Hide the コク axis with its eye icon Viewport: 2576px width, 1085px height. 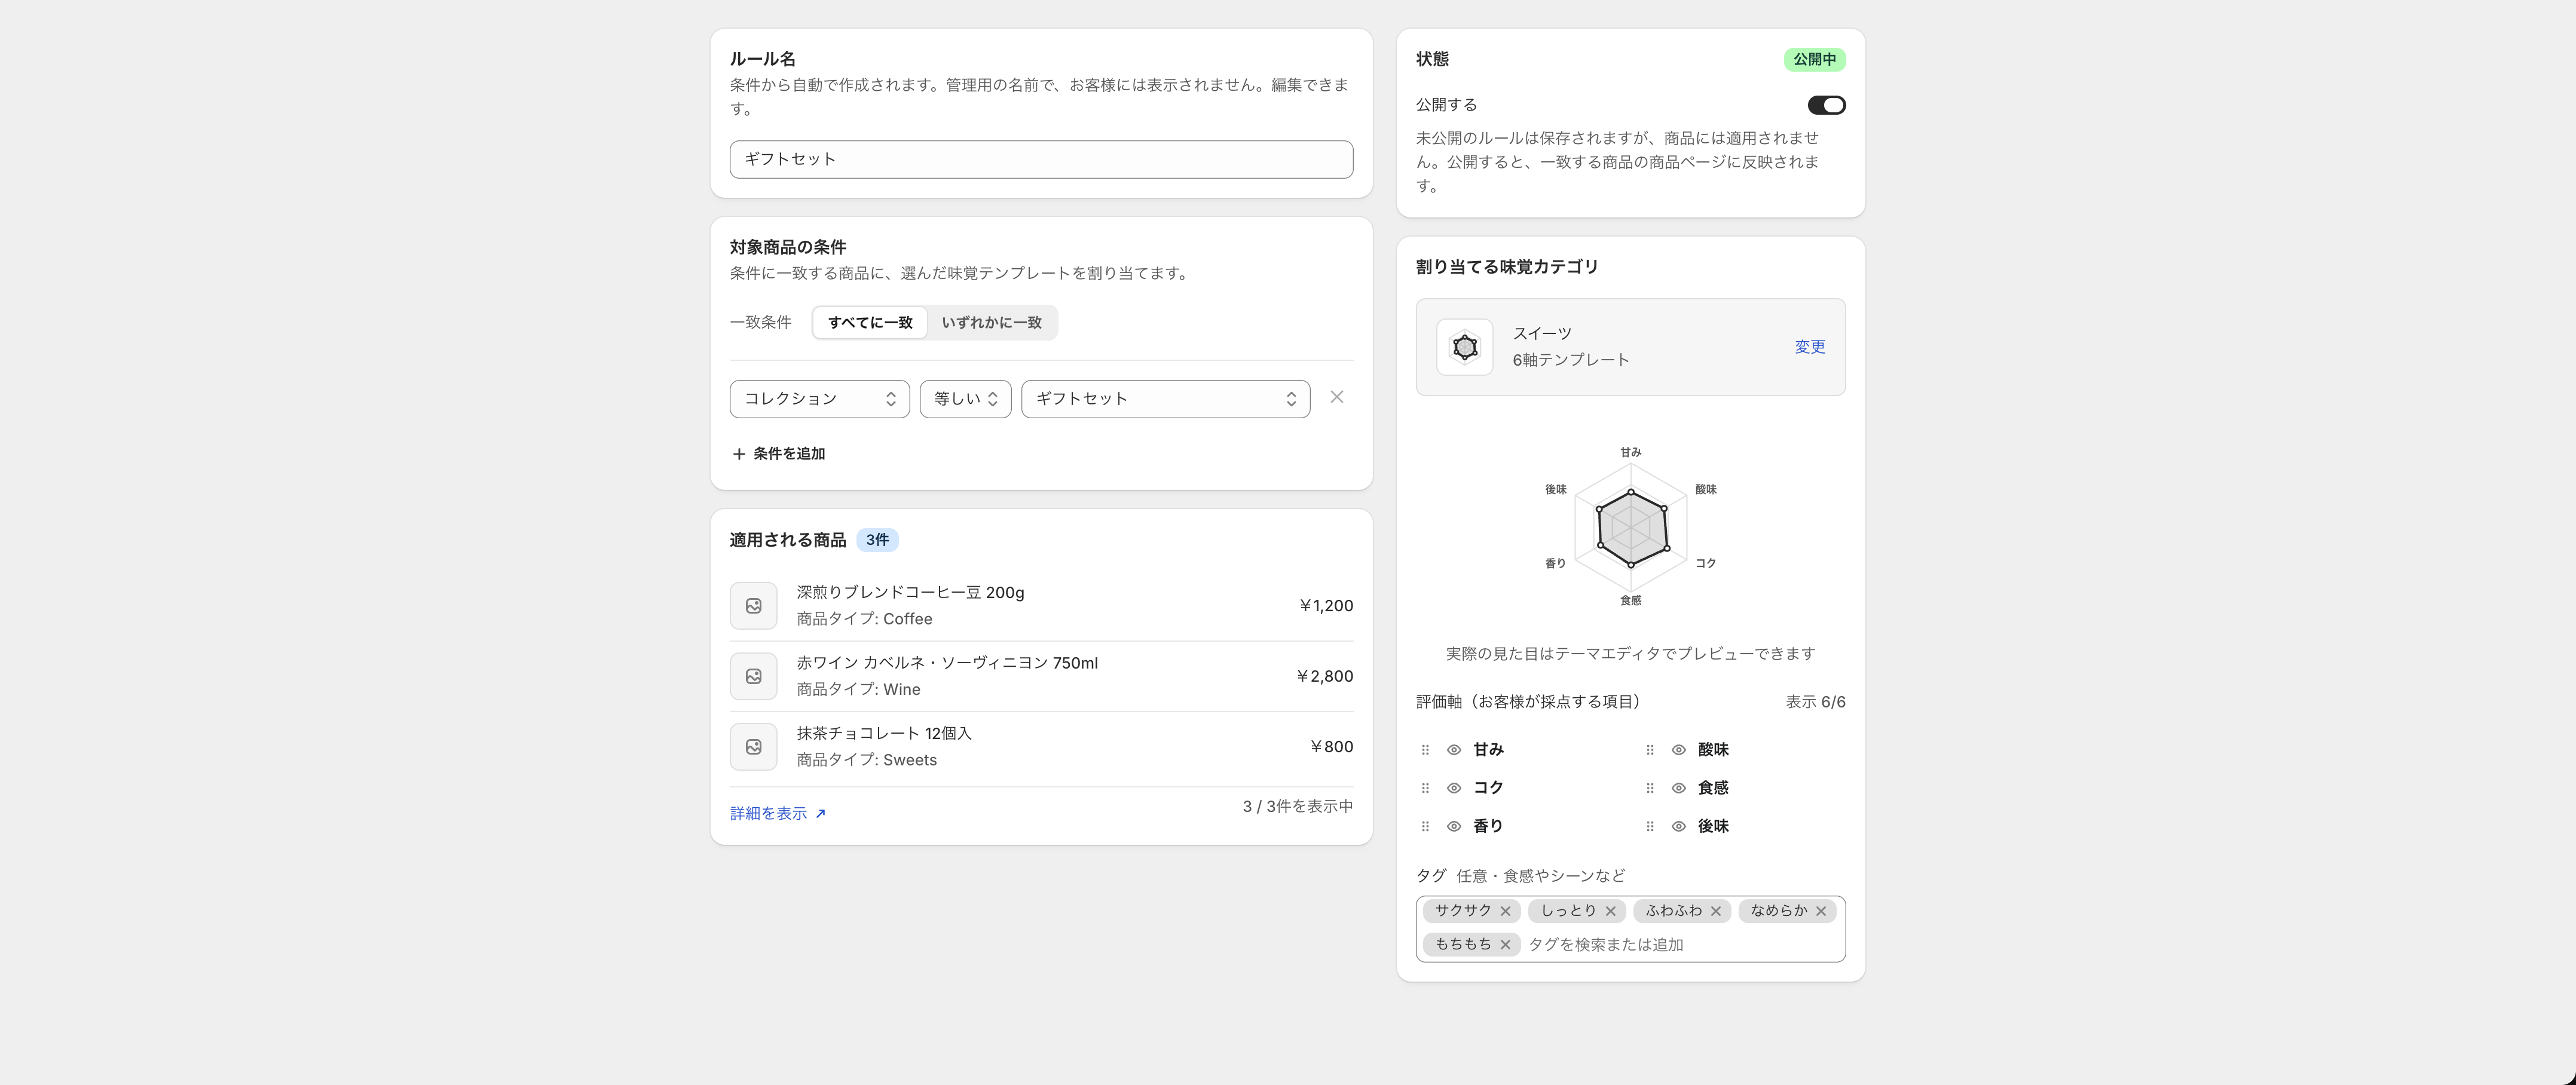click(1454, 788)
